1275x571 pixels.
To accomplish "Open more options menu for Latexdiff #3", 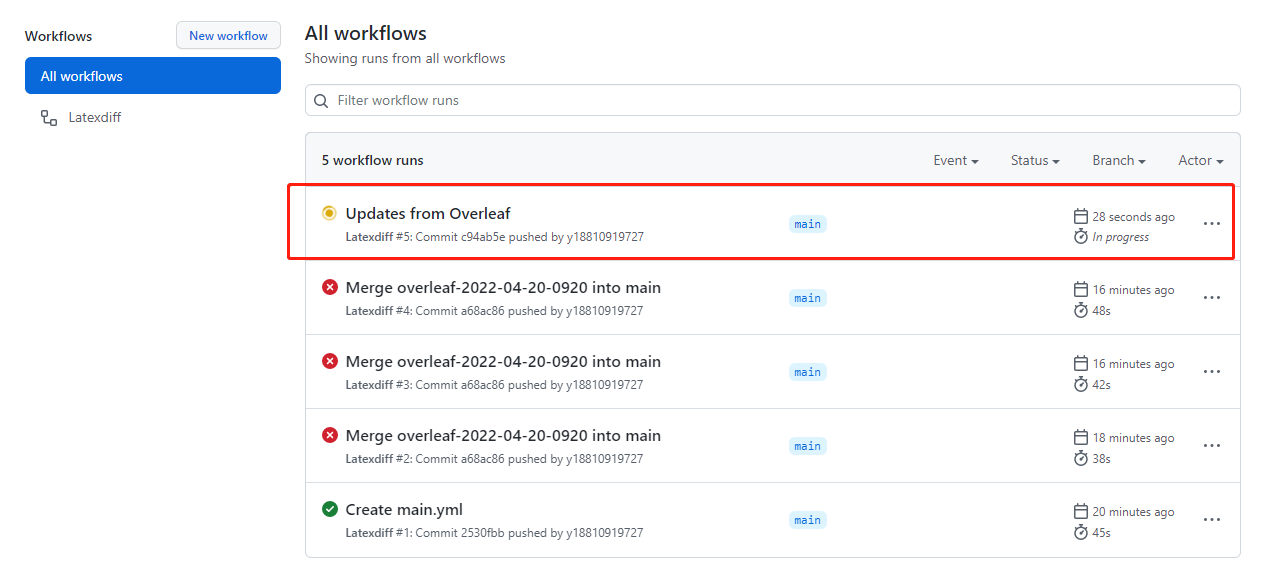I will [x=1212, y=372].
